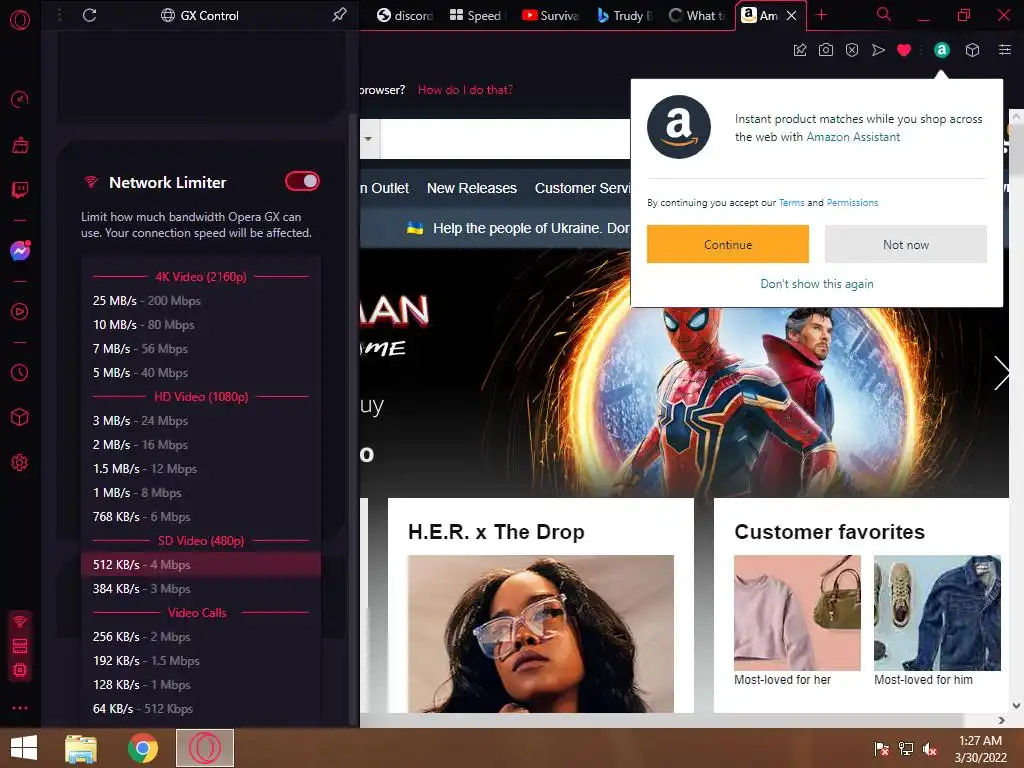The image size is (1024, 768).
Task: Open sidebar three-dot more options
Action: [20, 708]
